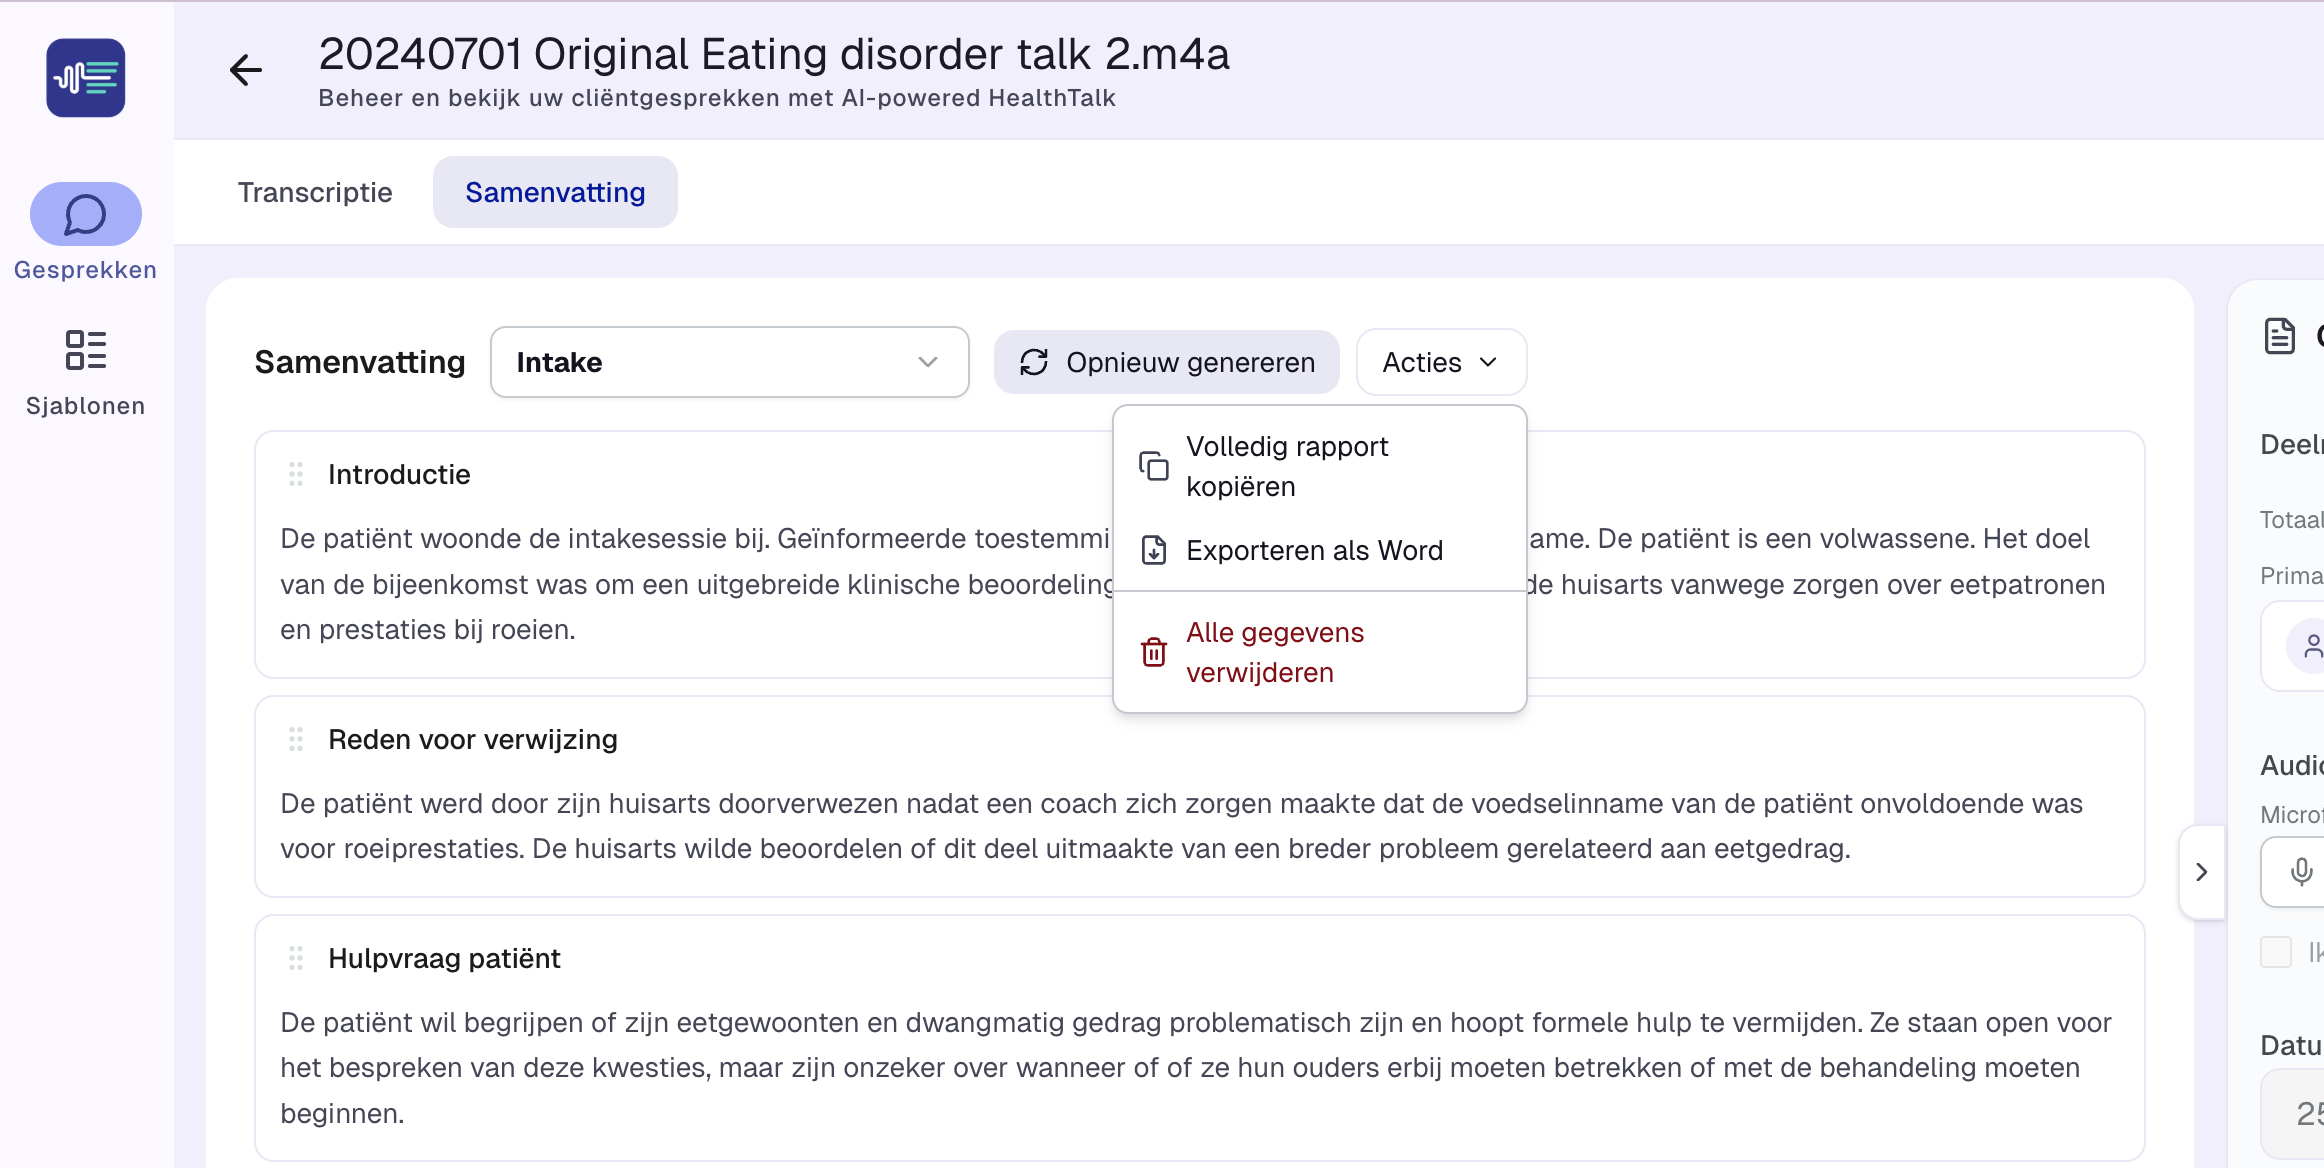Click drag handle of Hulpvraag patiënt
Screen dimensions: 2324x1168
pyautogui.click(x=296, y=958)
